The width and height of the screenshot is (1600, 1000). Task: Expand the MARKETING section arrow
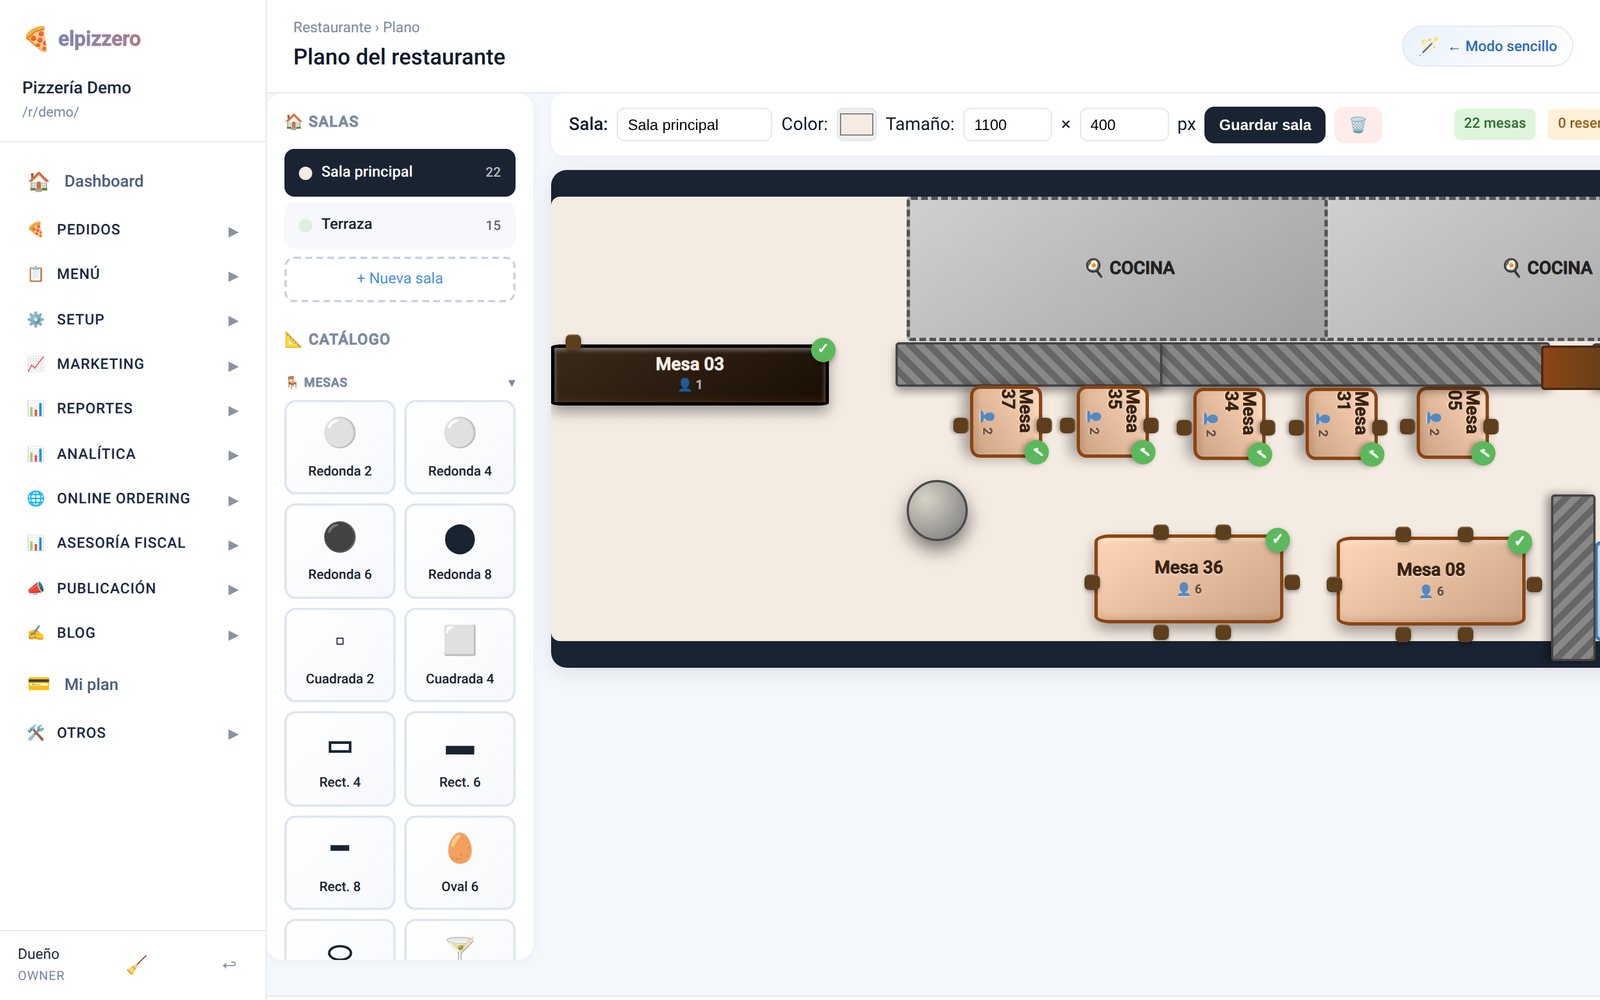(233, 366)
